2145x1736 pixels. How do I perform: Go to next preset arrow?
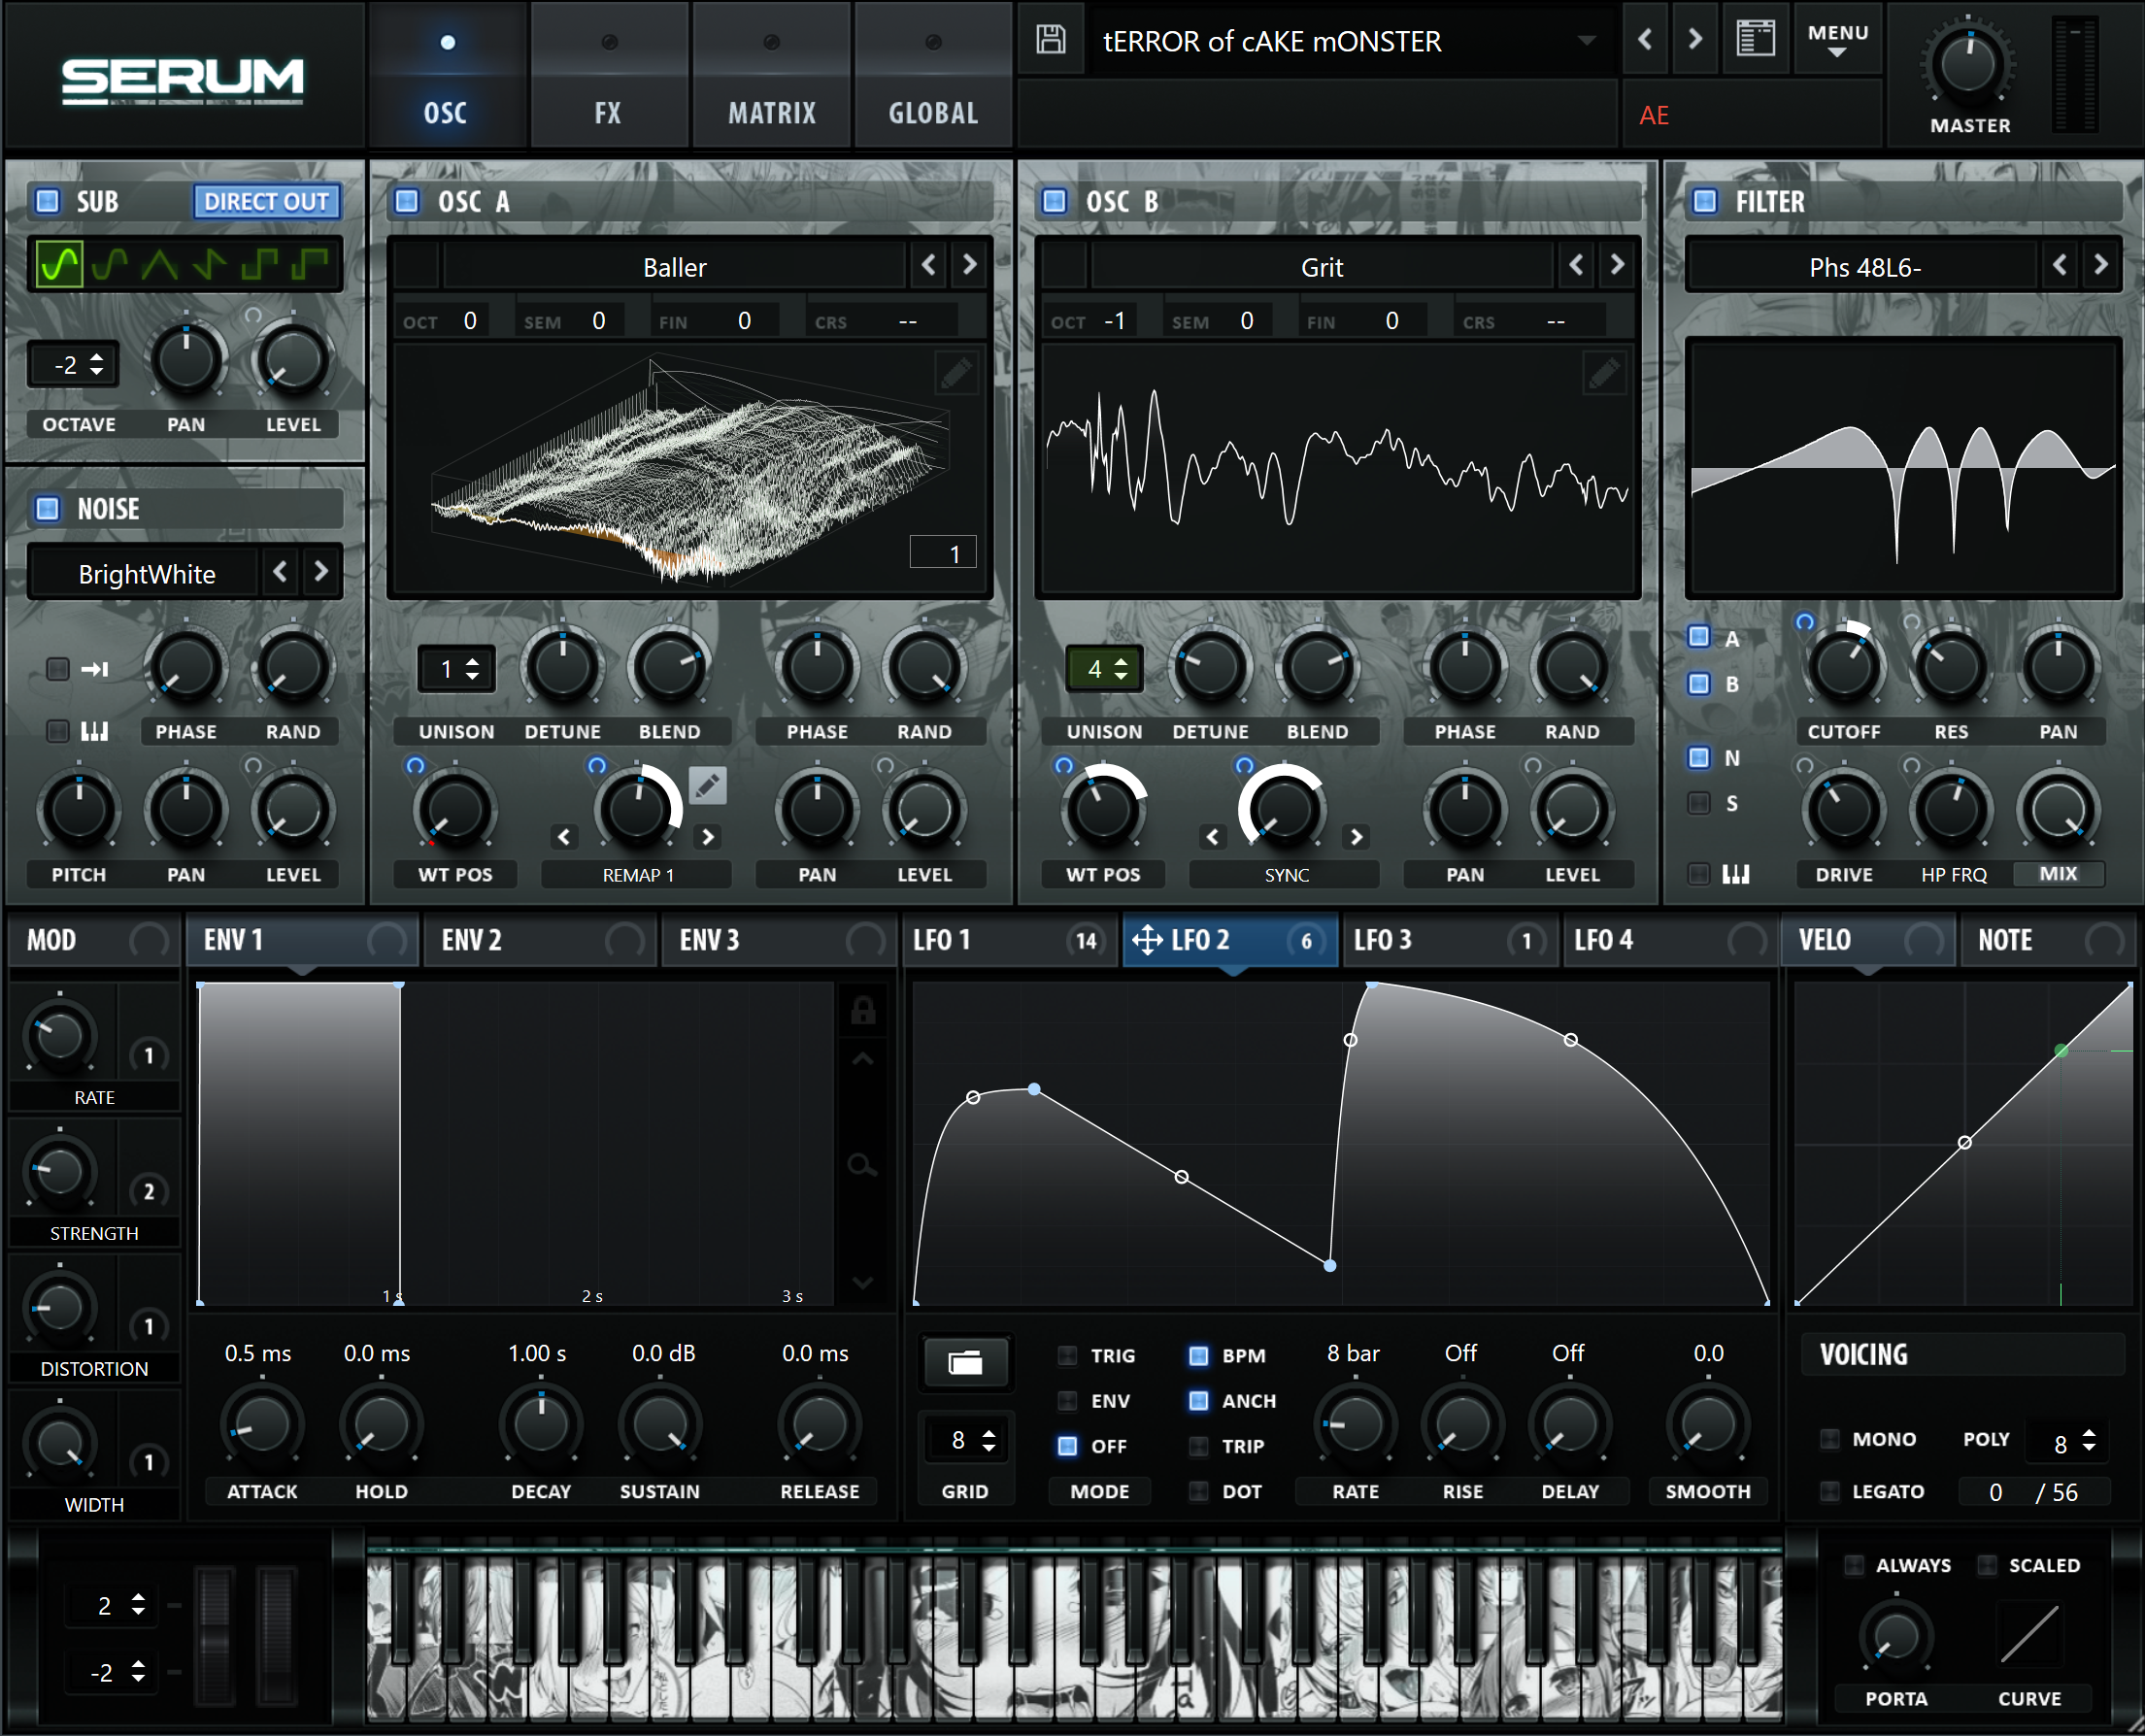(x=1695, y=40)
